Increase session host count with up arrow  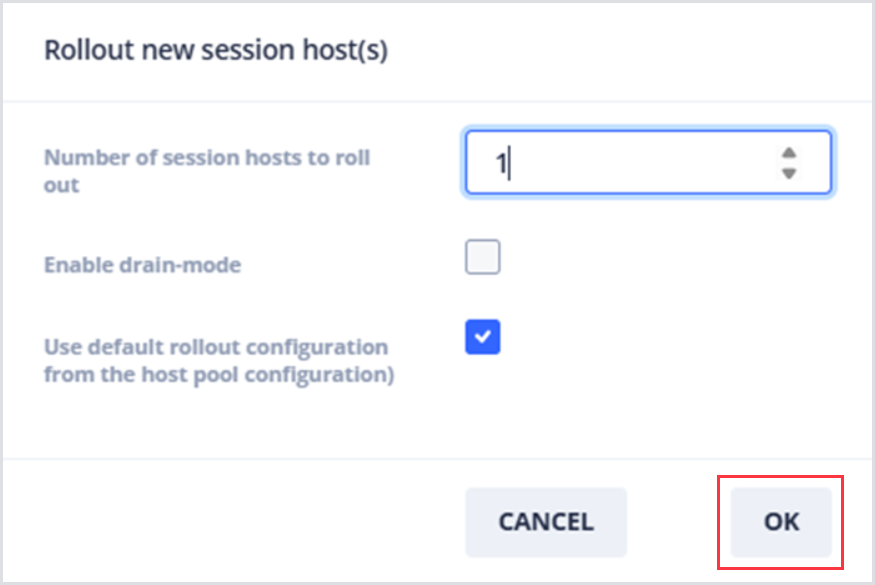click(x=789, y=153)
